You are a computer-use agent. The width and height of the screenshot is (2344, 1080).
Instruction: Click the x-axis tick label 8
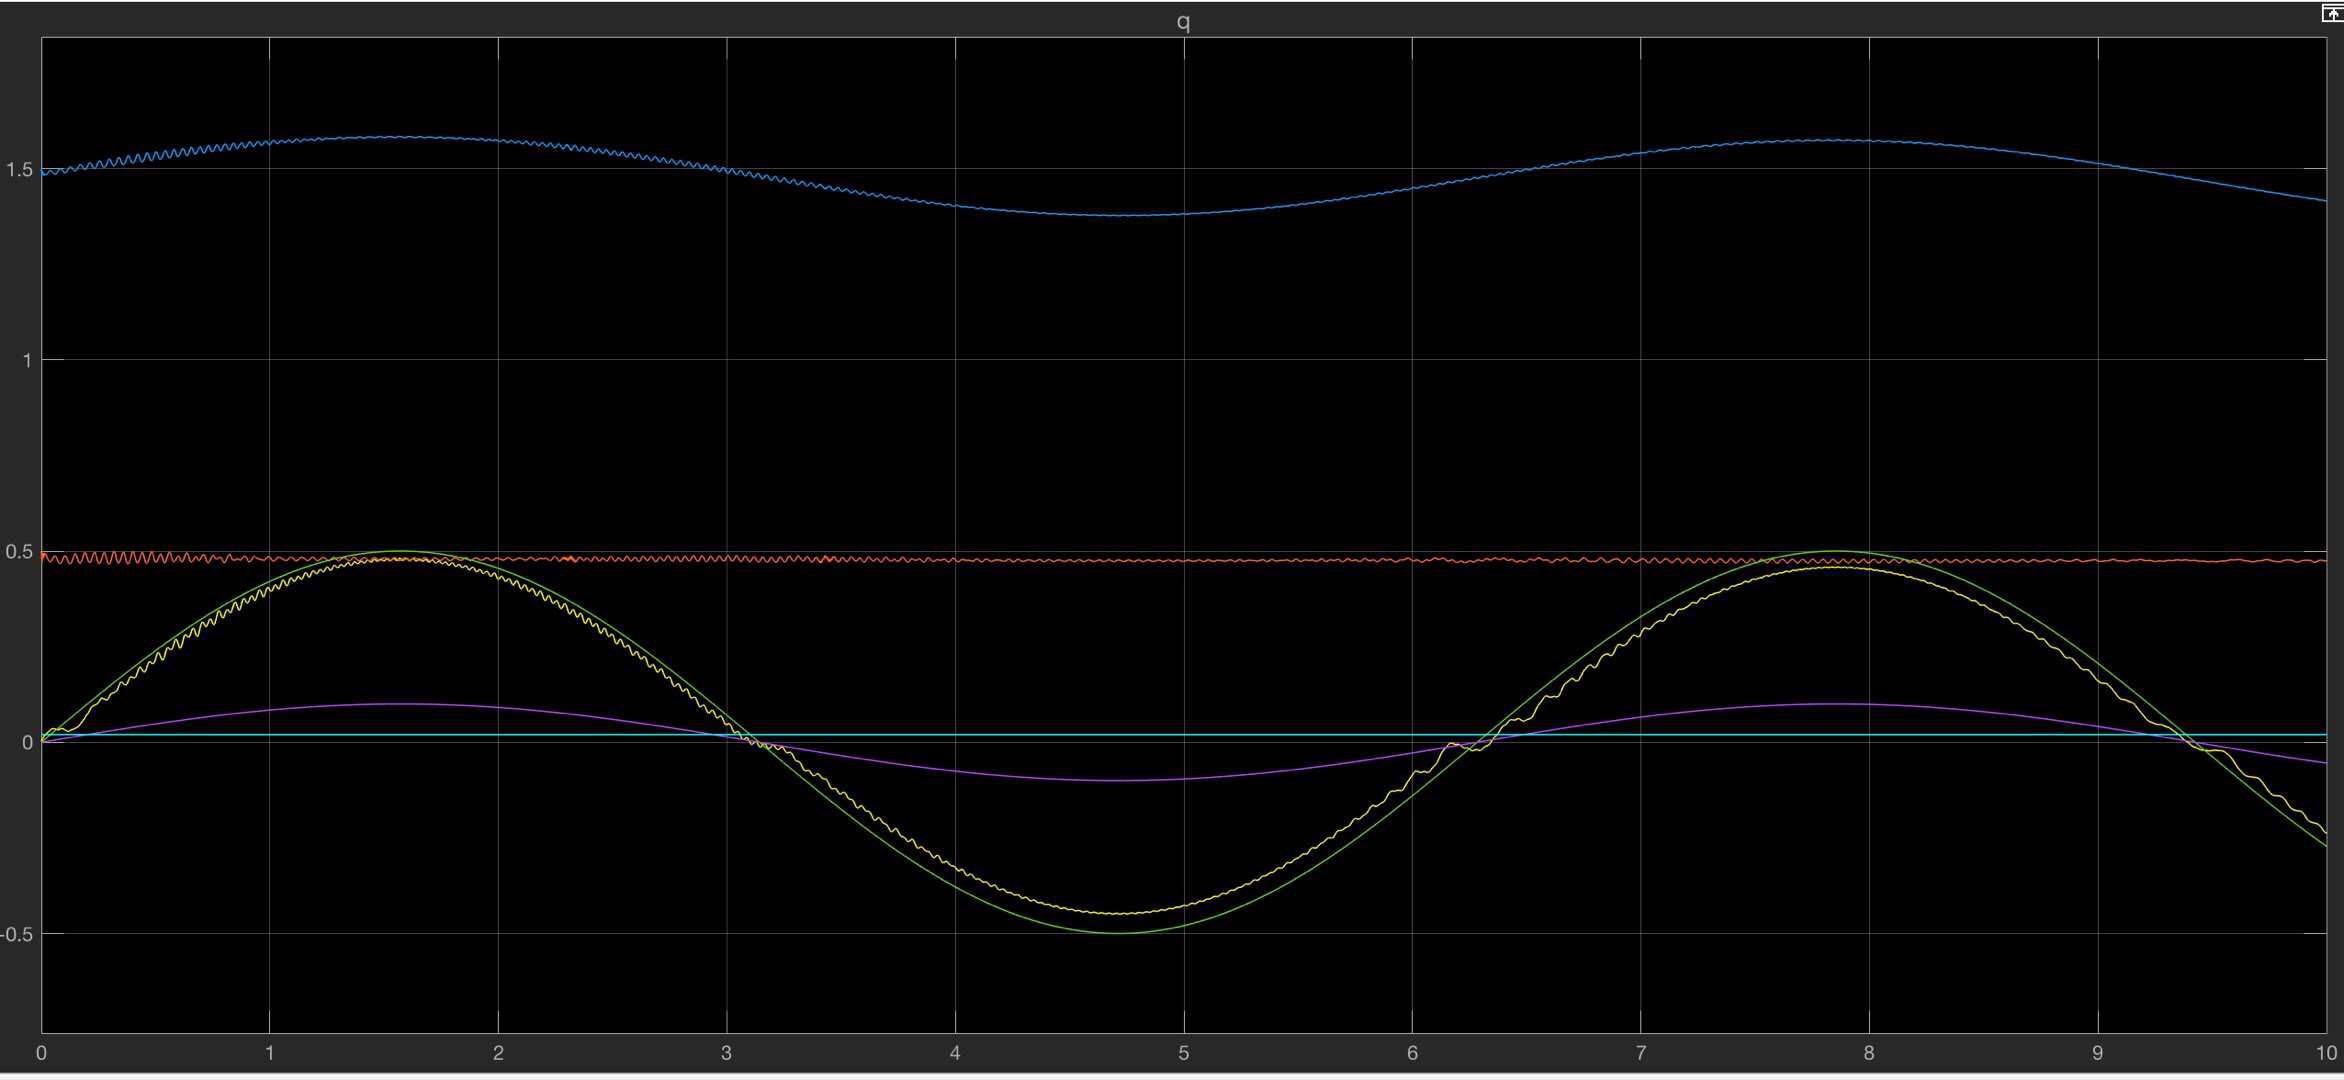(1869, 1053)
